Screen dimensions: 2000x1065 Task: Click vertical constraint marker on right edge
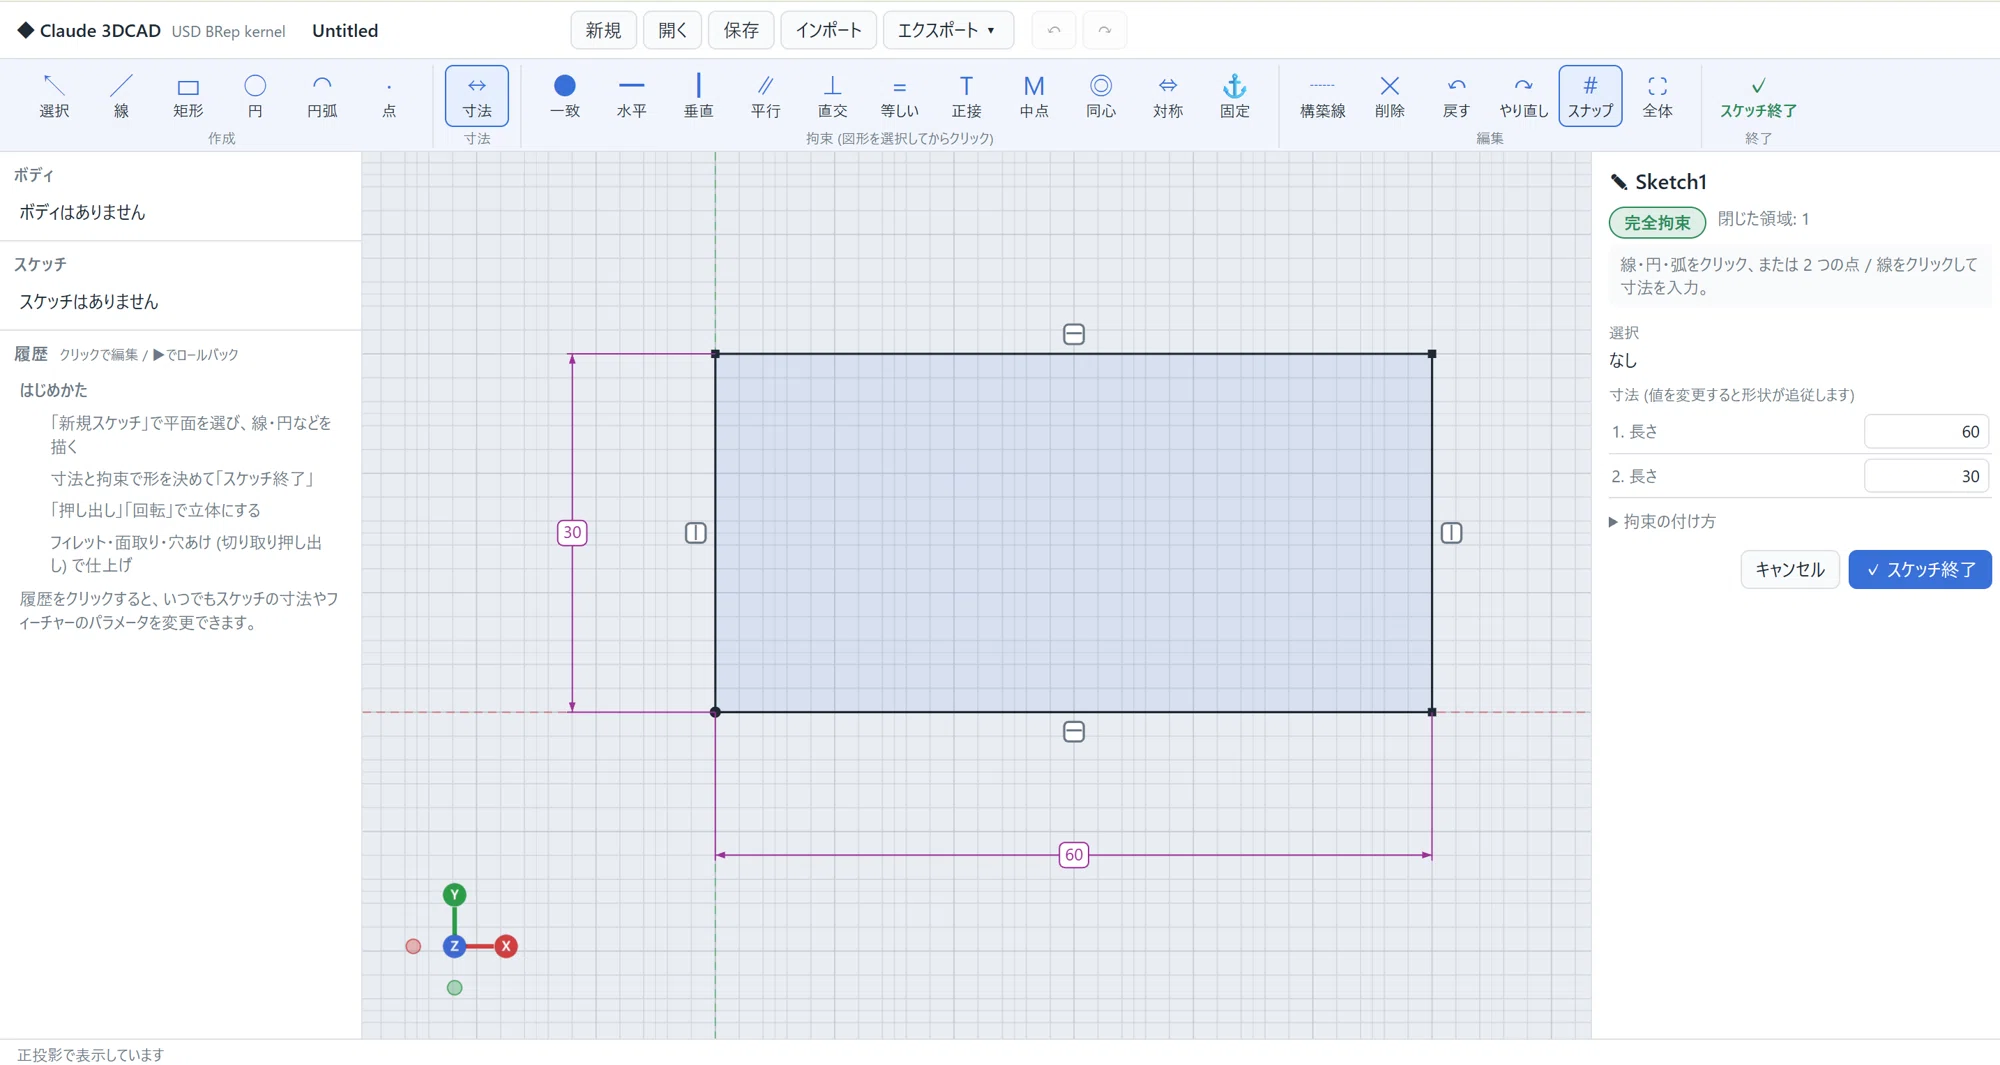pyautogui.click(x=1452, y=533)
